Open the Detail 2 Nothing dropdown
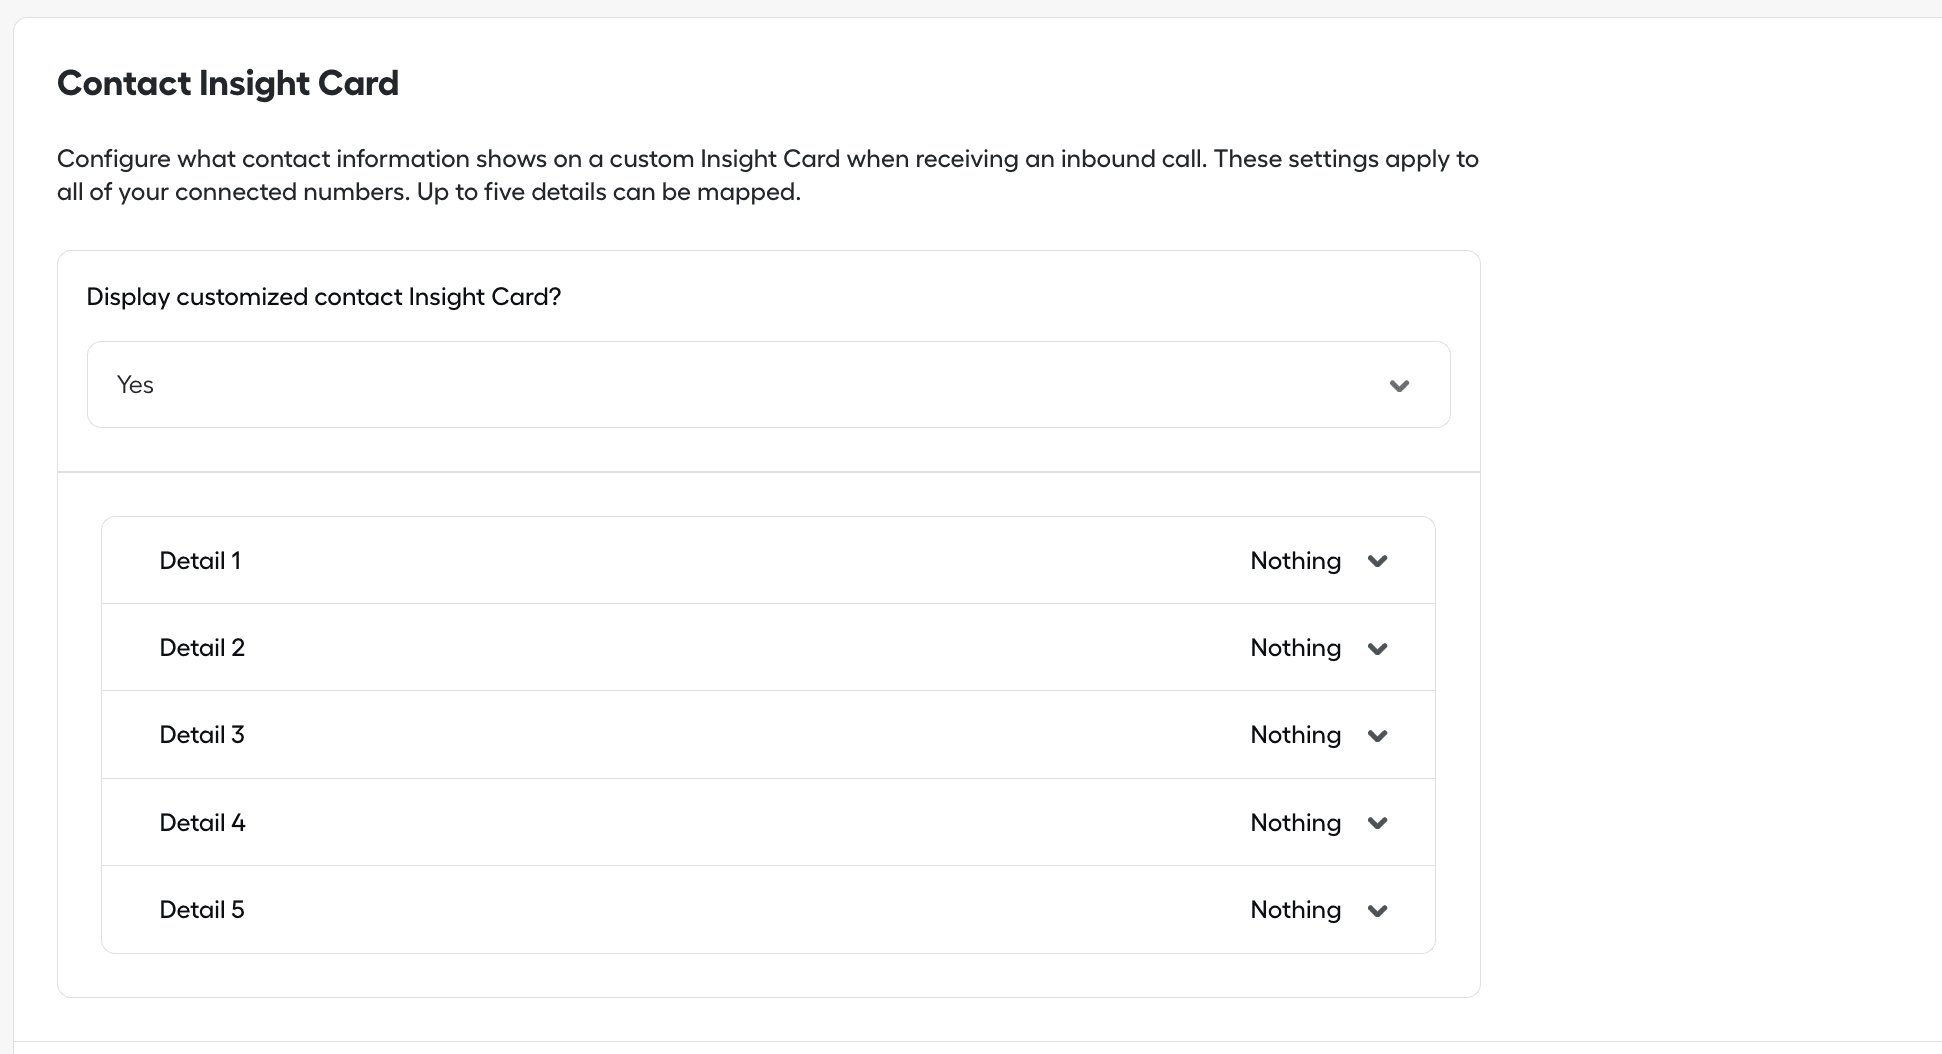 pos(1318,648)
